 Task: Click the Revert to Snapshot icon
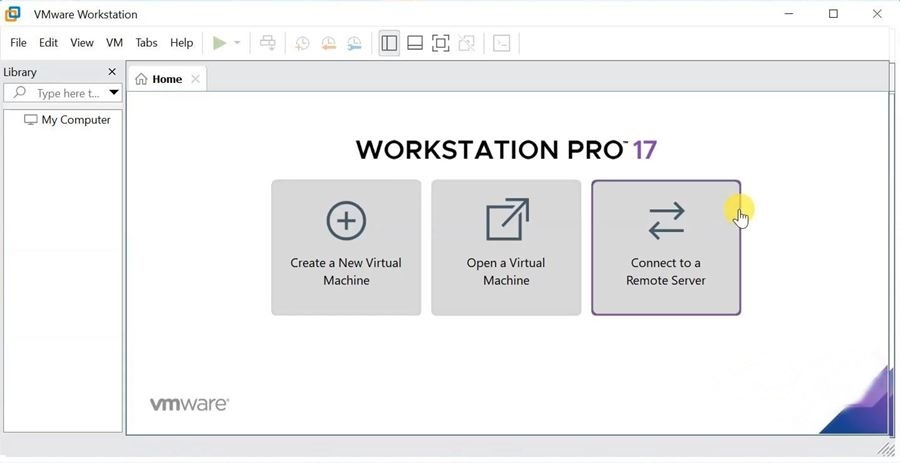point(328,43)
